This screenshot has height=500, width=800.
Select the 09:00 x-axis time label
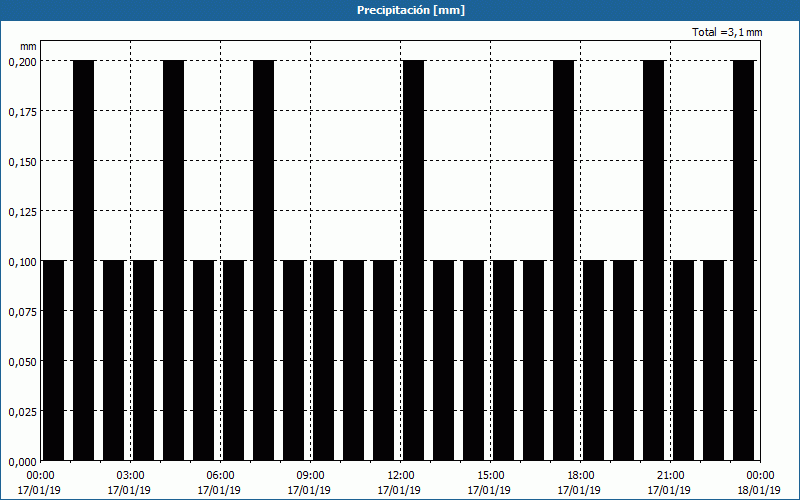(x=310, y=476)
